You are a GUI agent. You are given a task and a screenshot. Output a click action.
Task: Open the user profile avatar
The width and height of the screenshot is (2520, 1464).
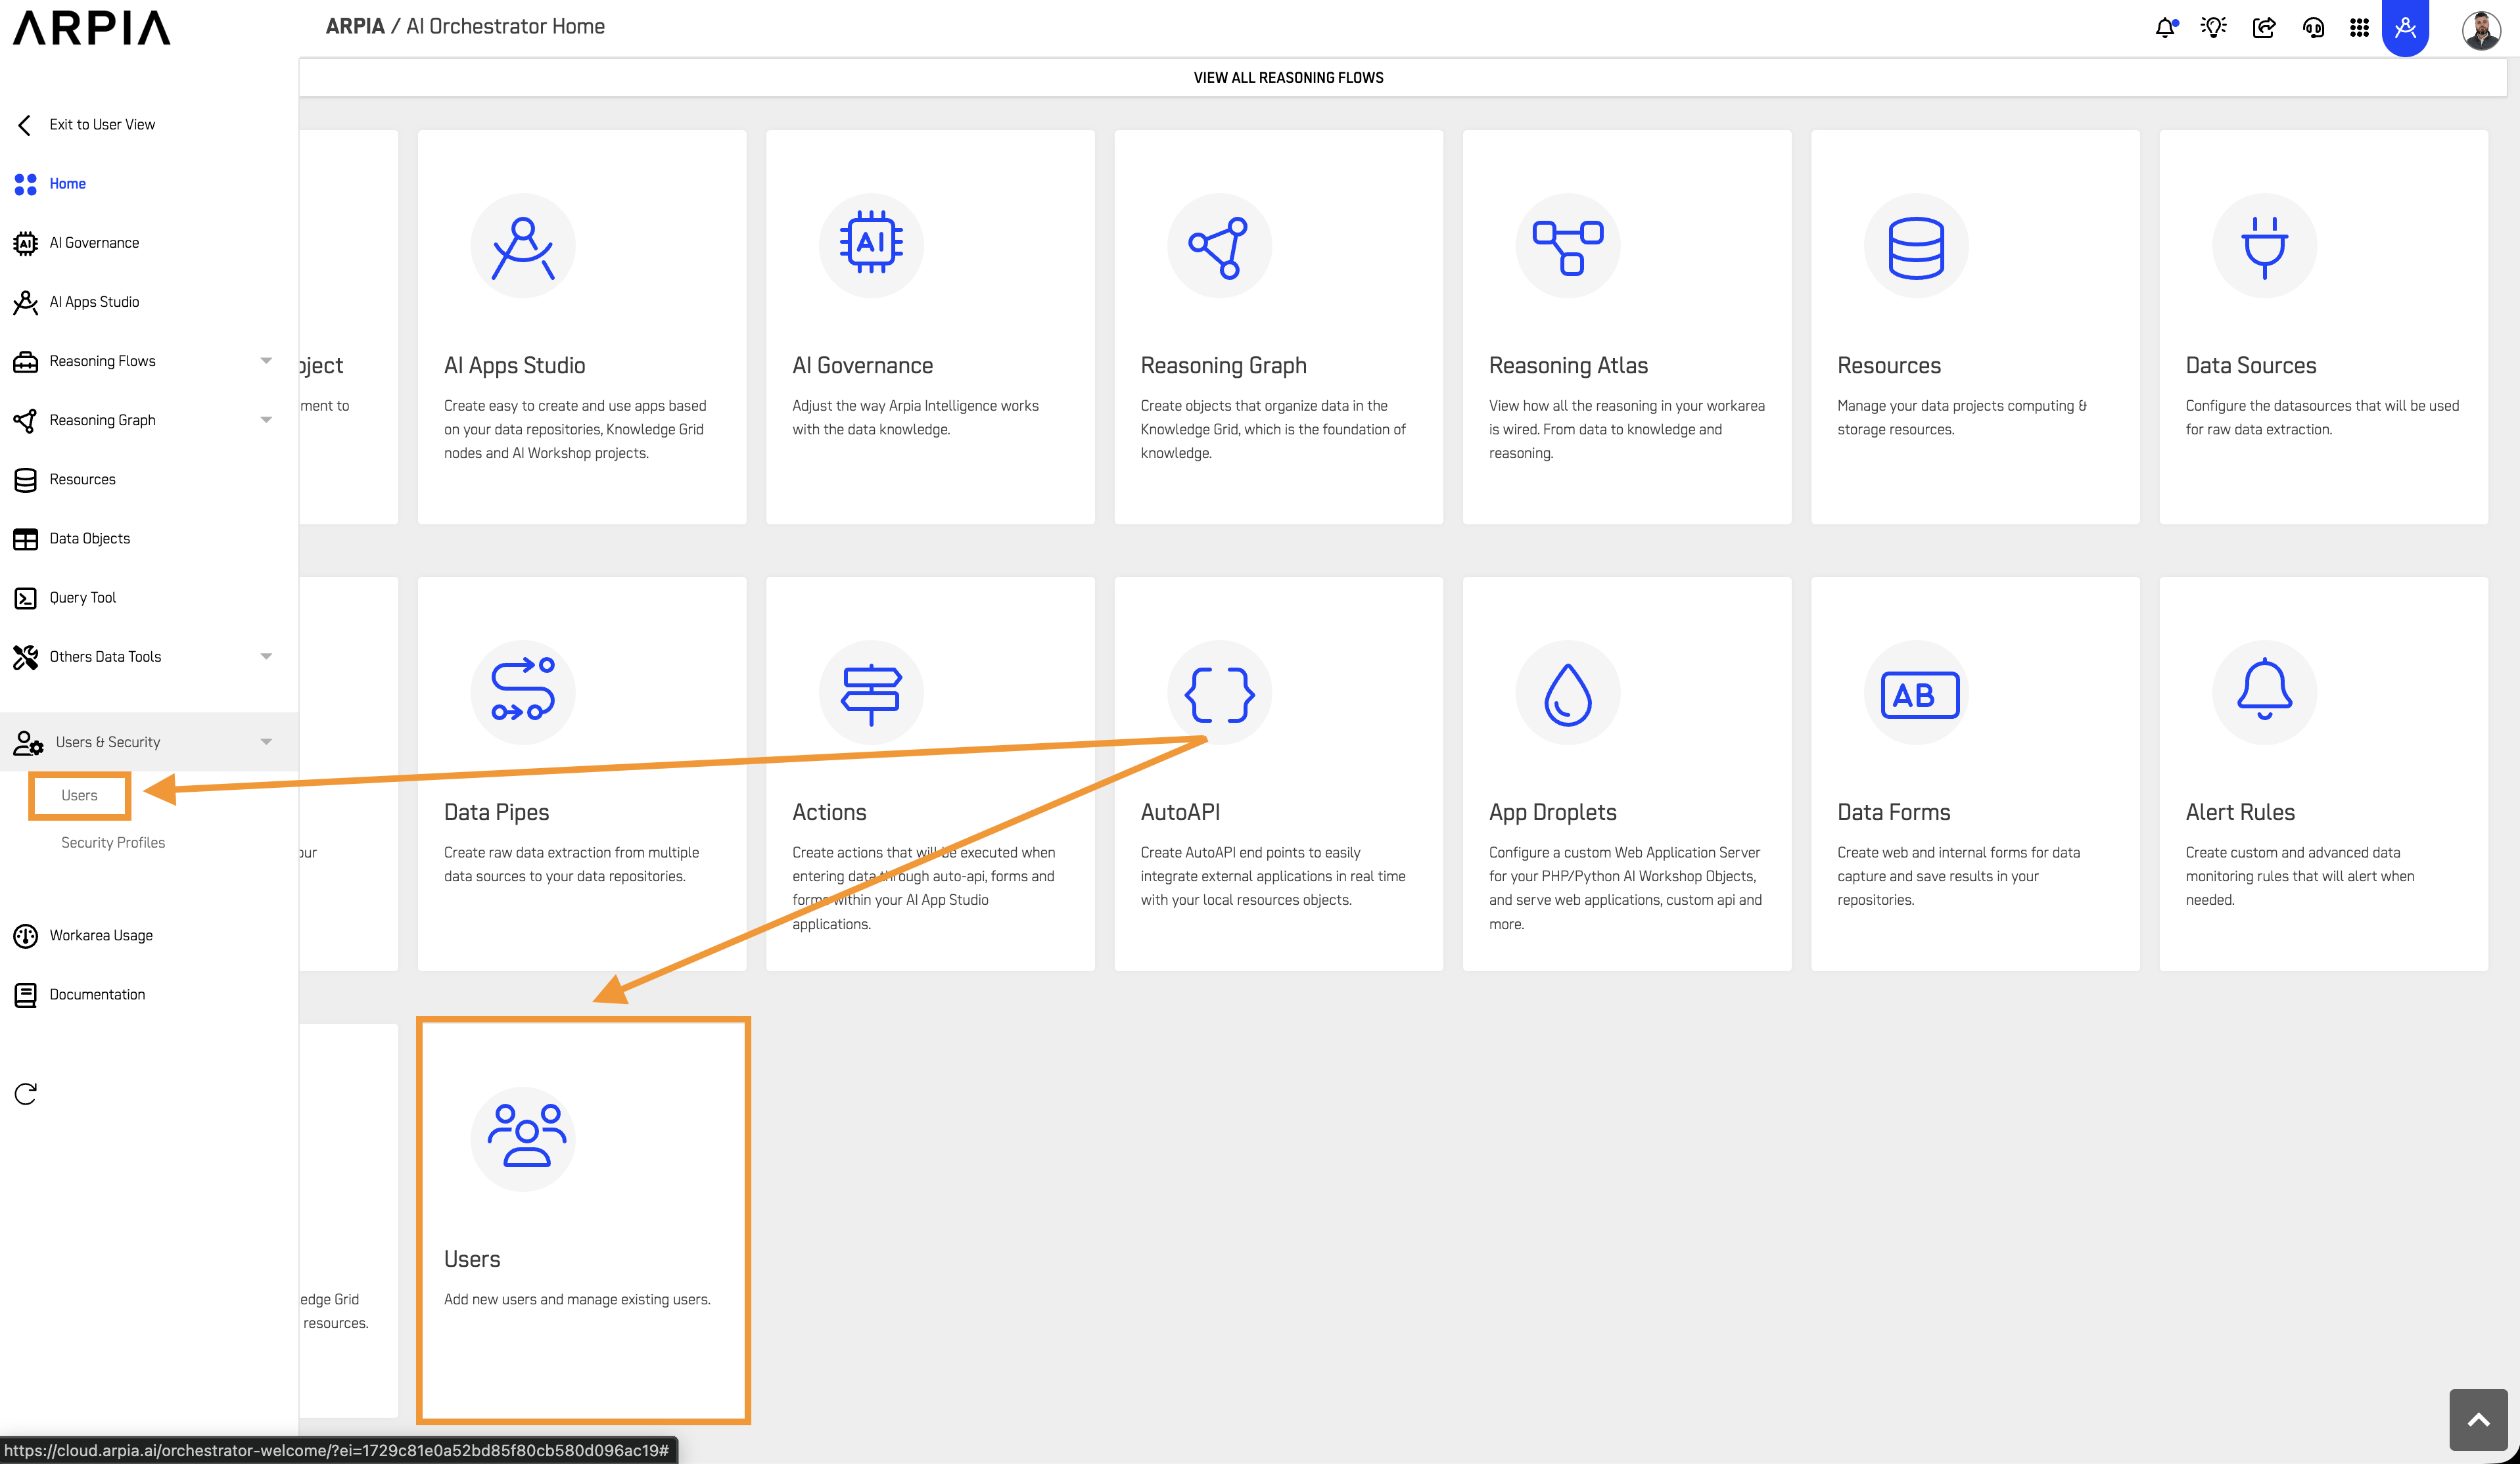(2481, 29)
